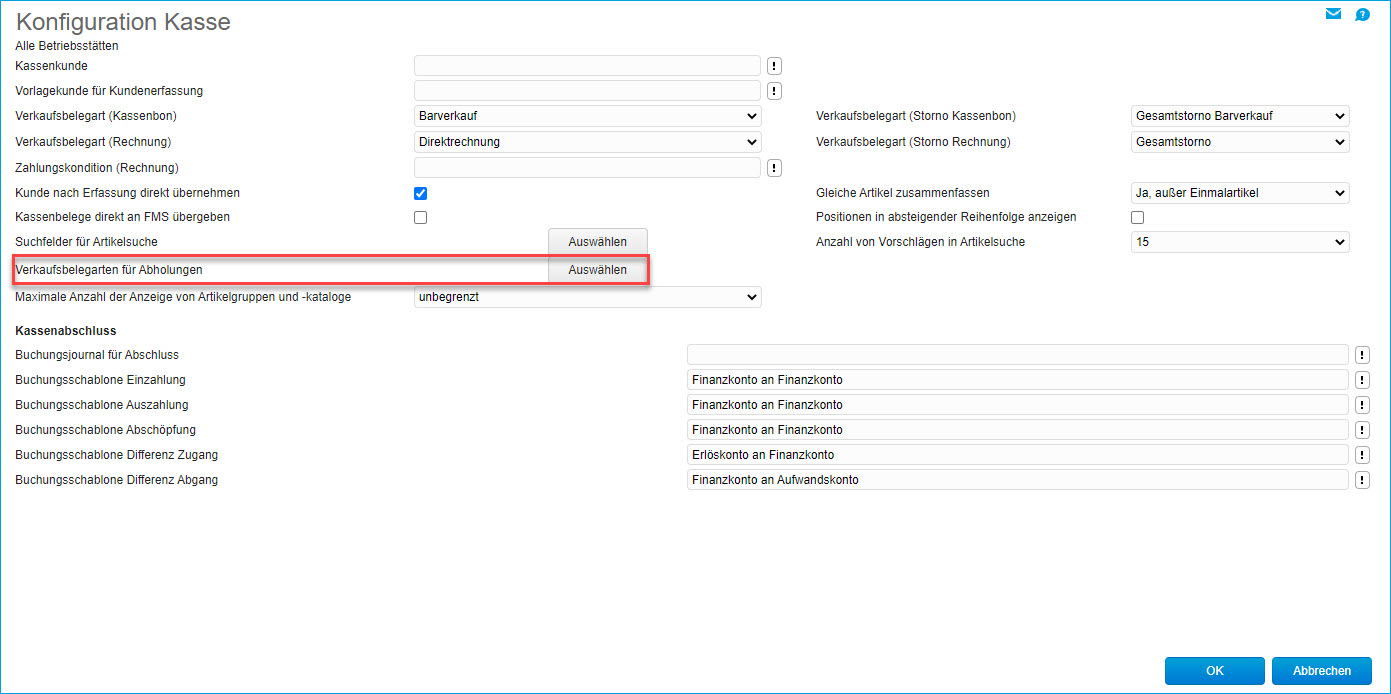Open lookup icon for Buchungsschablone Differenz Abgang
Image resolution: width=1391 pixels, height=694 pixels.
(x=1362, y=480)
